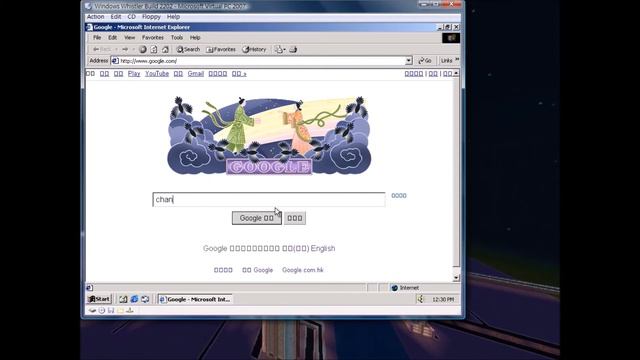This screenshot has width=640, height=360.
Task: Click the third quick launch icon
Action: 145,299
